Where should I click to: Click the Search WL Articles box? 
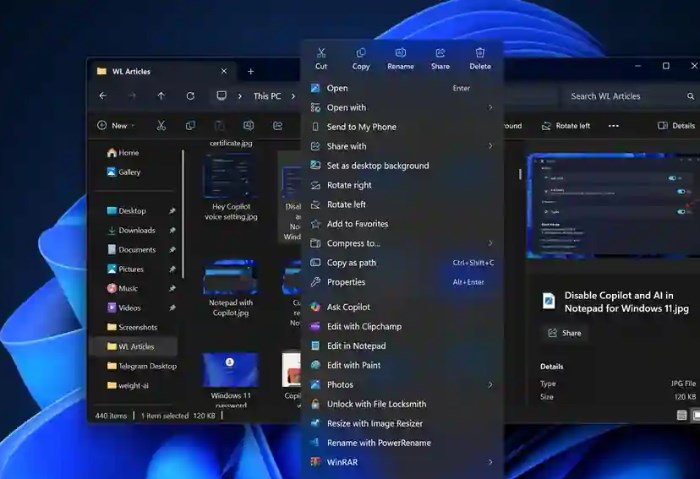pyautogui.click(x=625, y=96)
